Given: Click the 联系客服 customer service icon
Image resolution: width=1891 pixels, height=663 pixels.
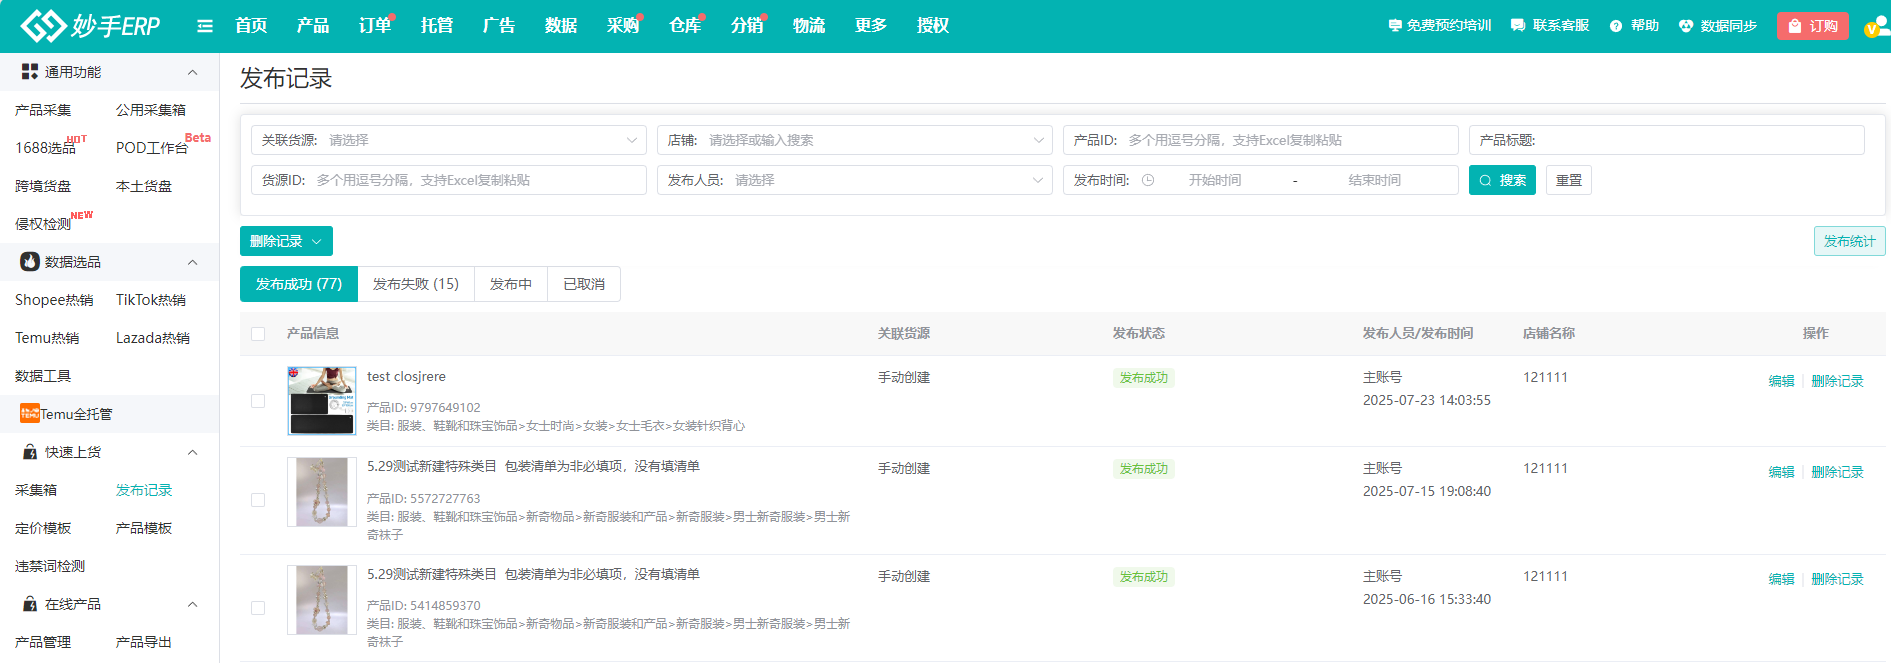Looking at the screenshot, I should (1518, 26).
